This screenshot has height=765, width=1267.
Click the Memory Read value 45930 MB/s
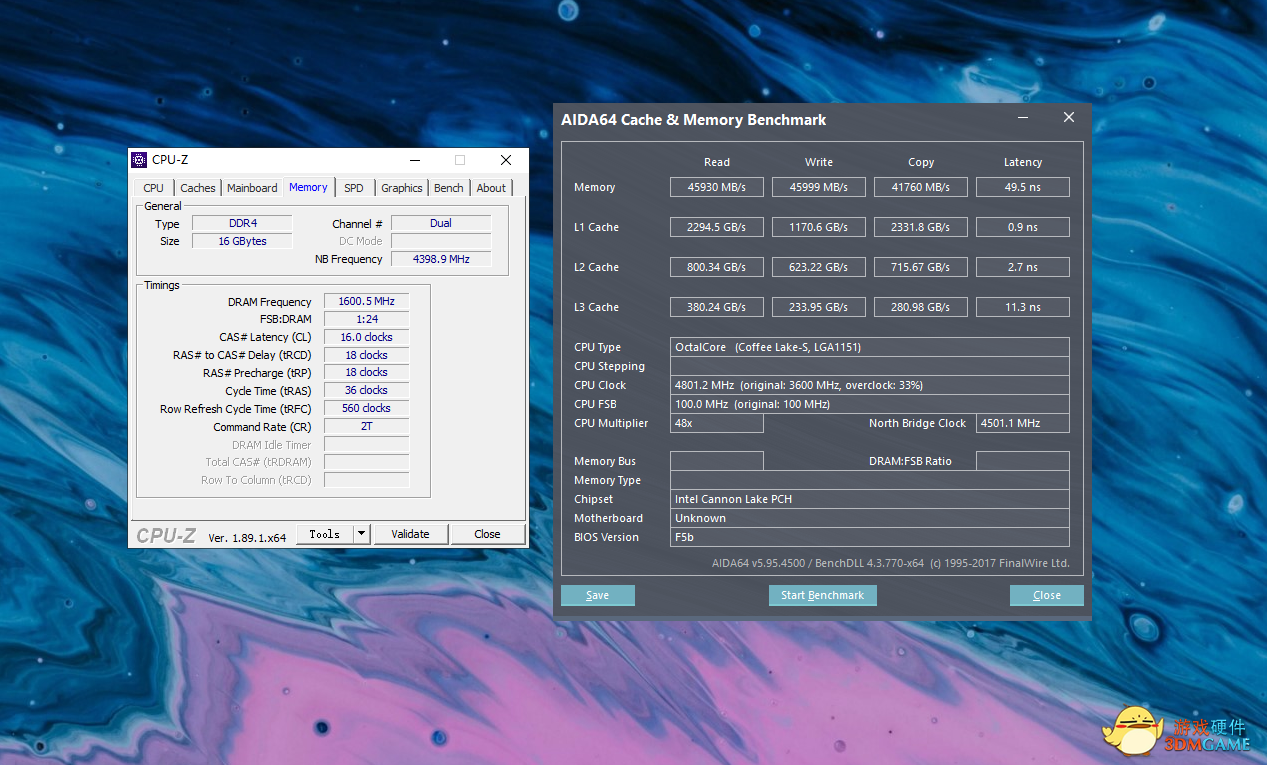[717, 187]
